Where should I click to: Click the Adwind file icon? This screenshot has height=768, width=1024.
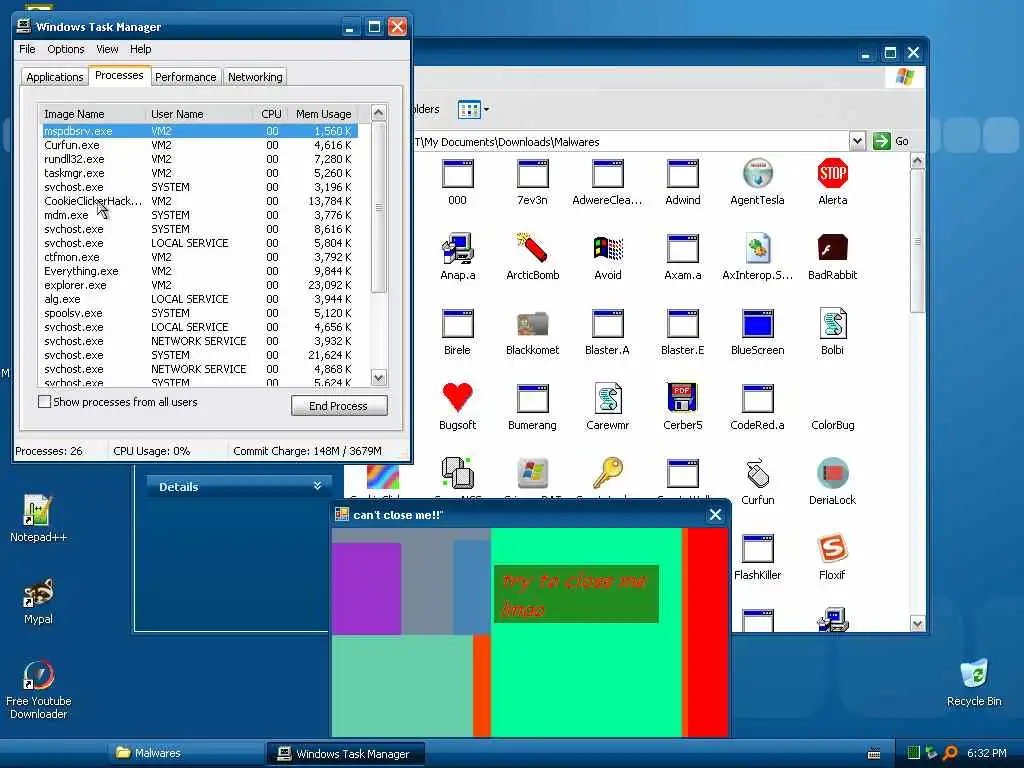pyautogui.click(x=682, y=174)
